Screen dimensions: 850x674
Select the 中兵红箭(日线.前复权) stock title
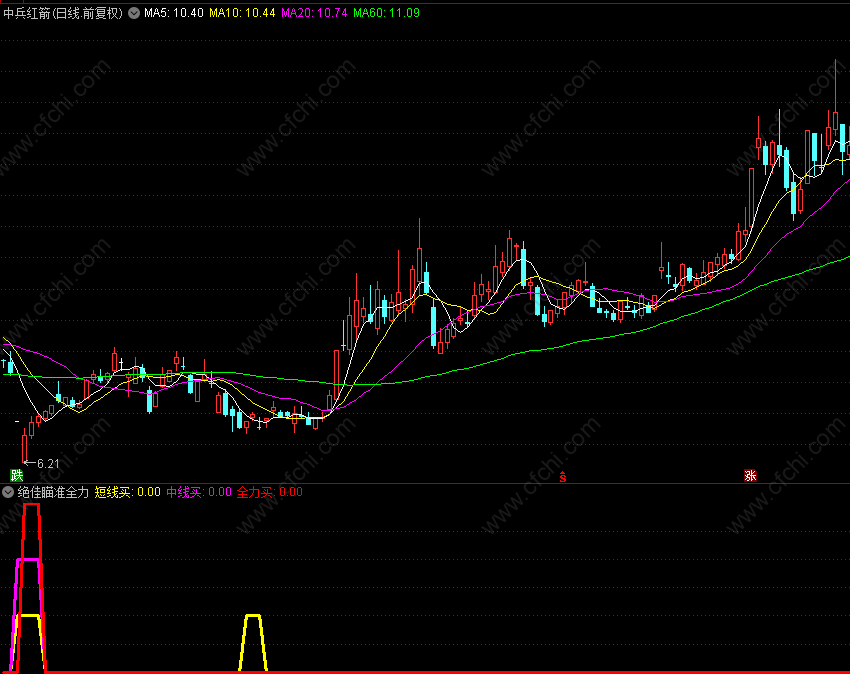(63, 13)
